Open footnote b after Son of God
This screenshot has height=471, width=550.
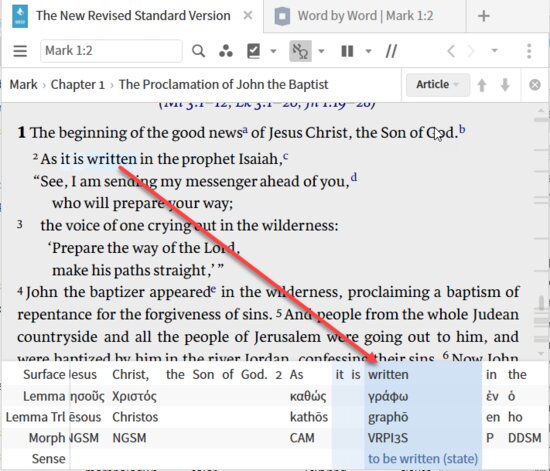tap(462, 129)
